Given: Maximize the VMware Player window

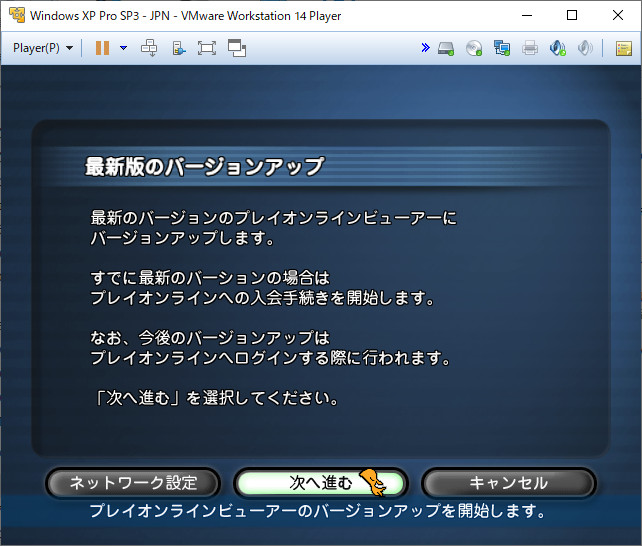Looking at the screenshot, I should click(572, 16).
